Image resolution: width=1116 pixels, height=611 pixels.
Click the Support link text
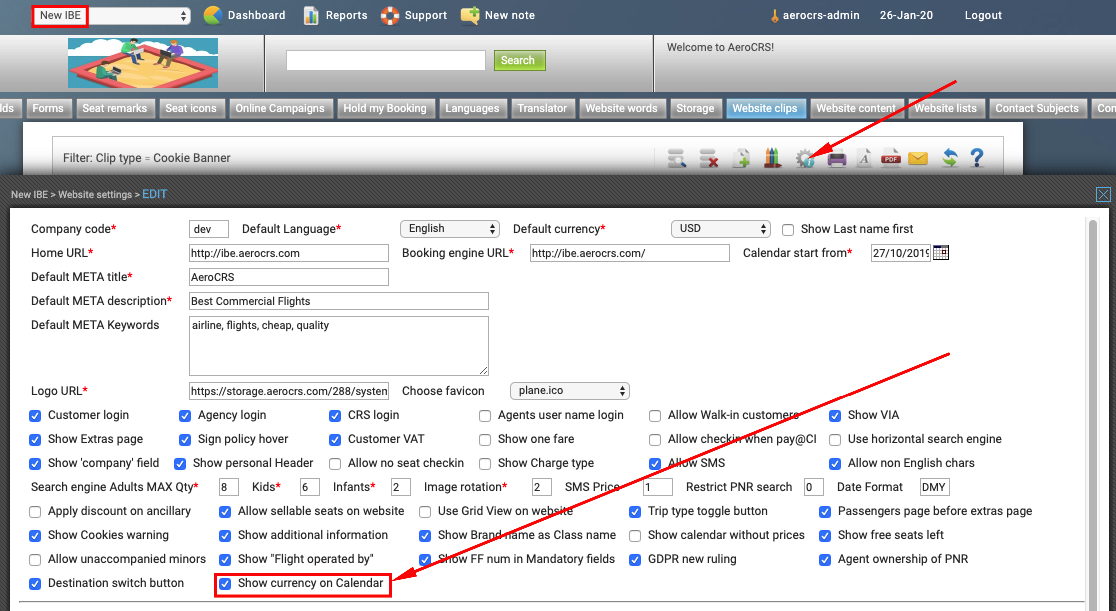pos(426,15)
